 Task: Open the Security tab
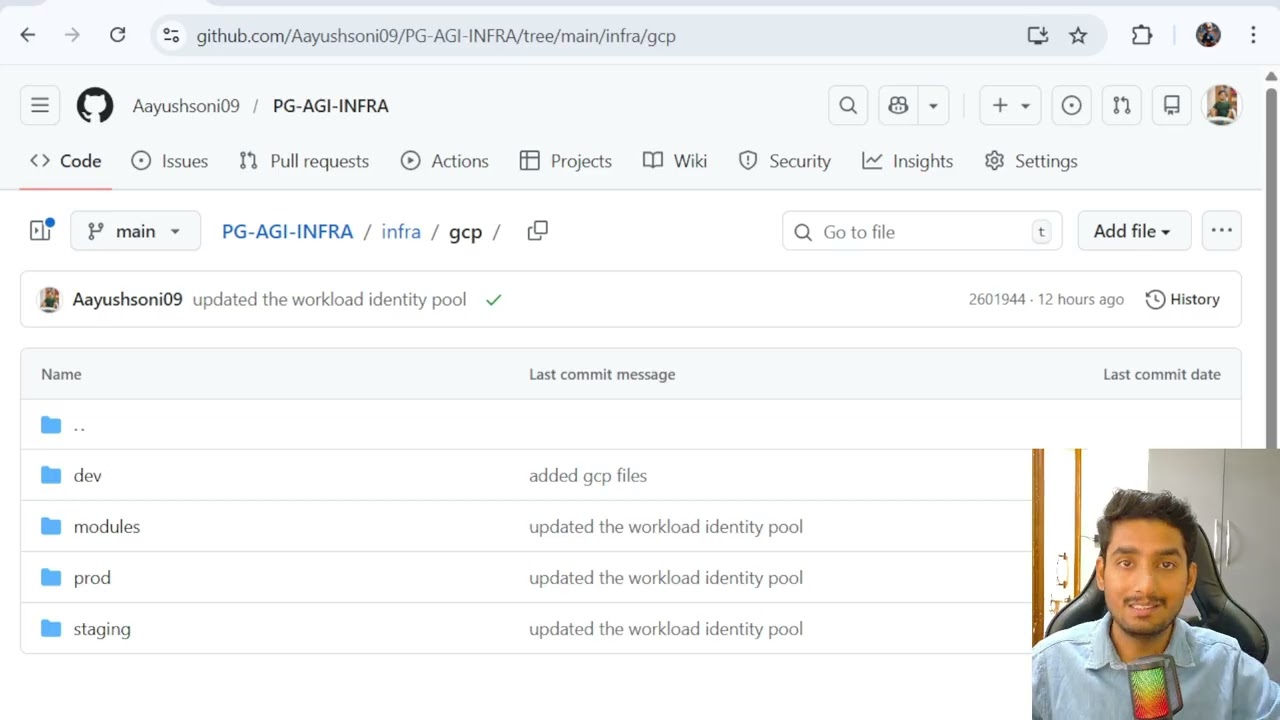[x=785, y=161]
